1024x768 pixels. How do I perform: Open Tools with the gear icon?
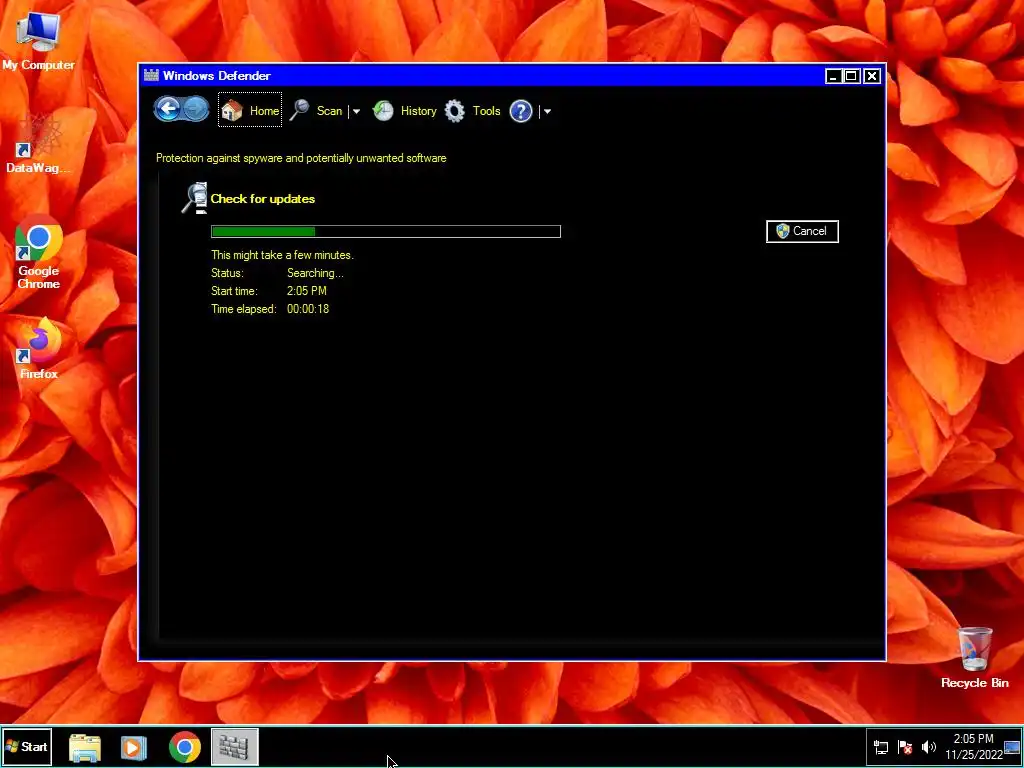click(x=473, y=111)
